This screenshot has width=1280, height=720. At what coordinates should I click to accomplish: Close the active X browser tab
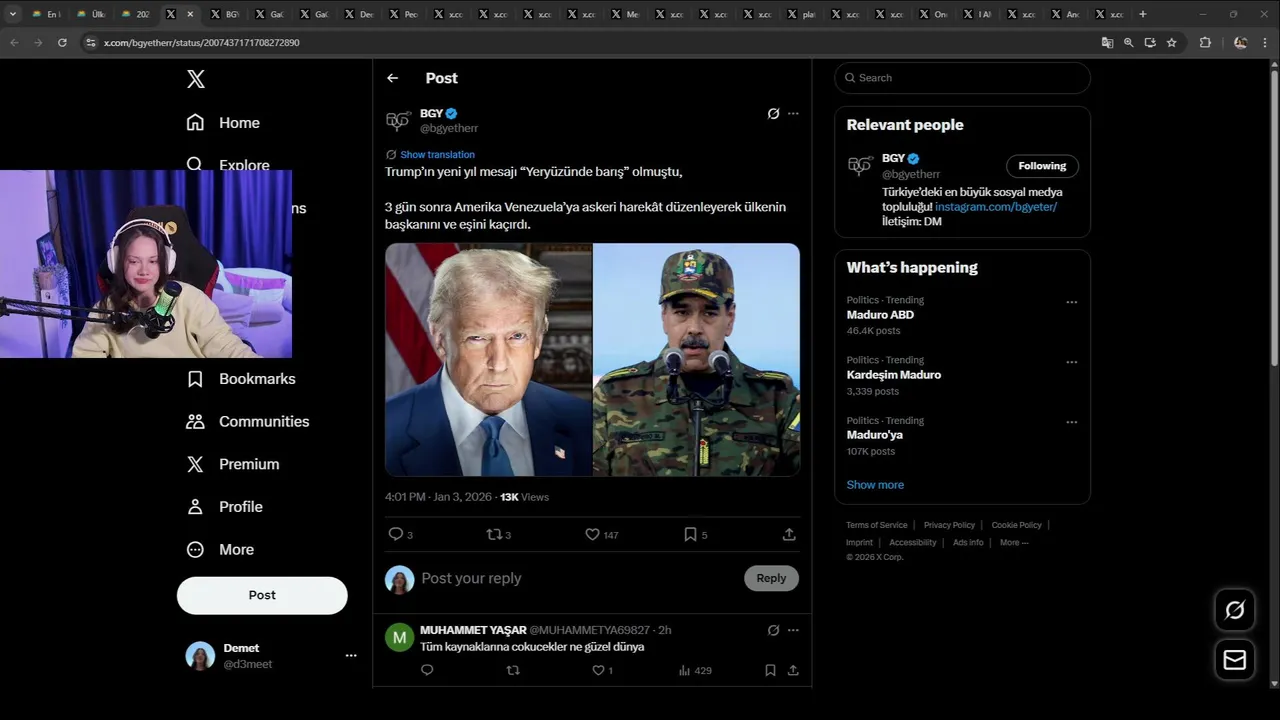[190, 14]
